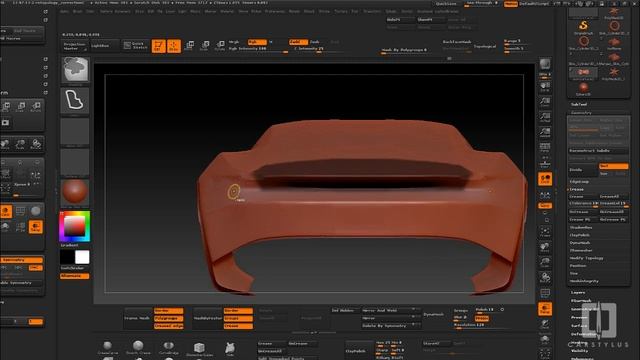
Task: Open the Alpha menu
Action: click(x=65, y=11)
